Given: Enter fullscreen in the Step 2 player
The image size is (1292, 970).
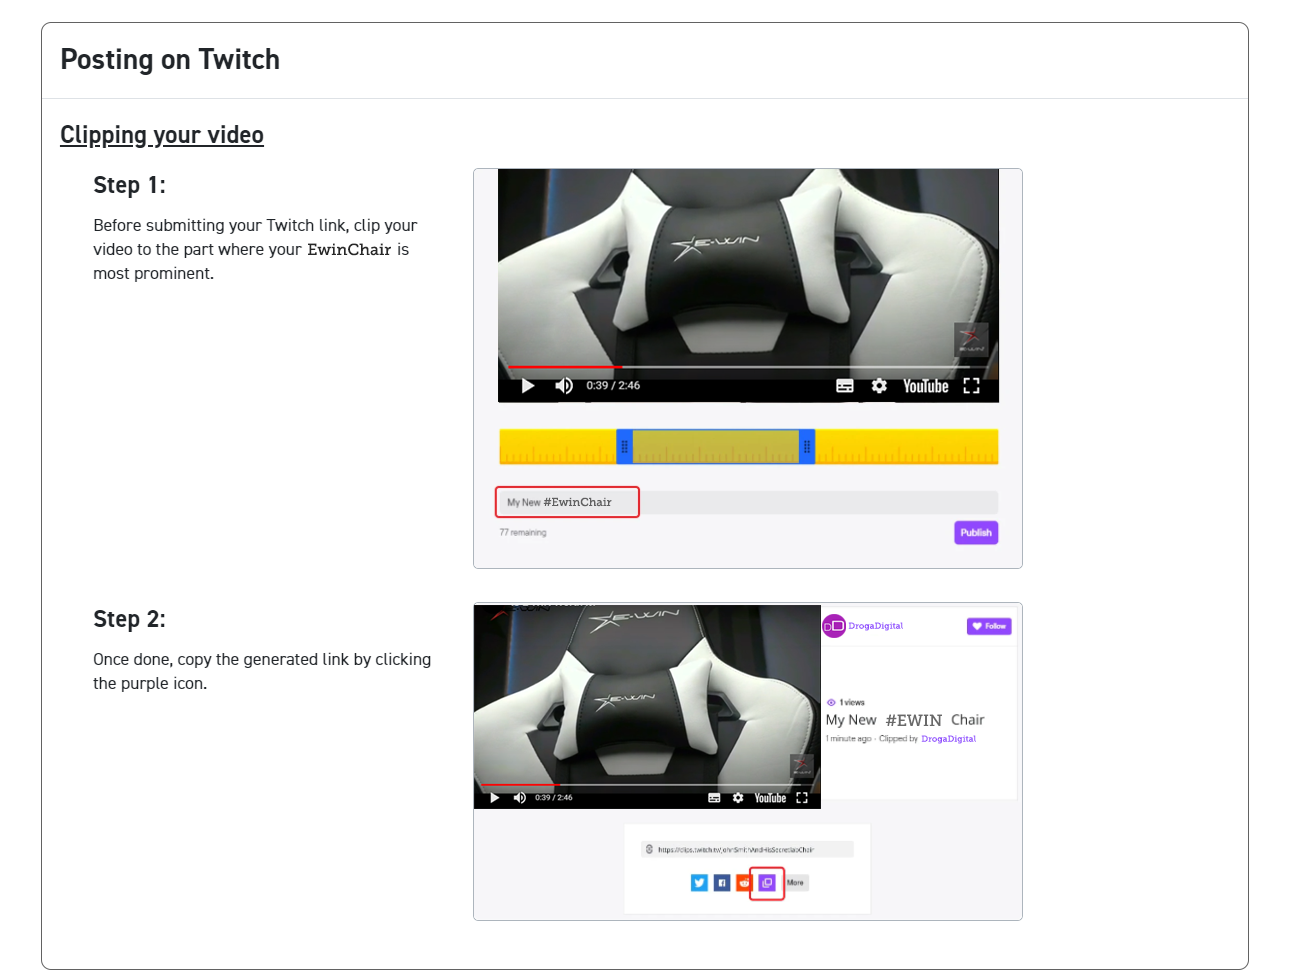Looking at the screenshot, I should [802, 798].
